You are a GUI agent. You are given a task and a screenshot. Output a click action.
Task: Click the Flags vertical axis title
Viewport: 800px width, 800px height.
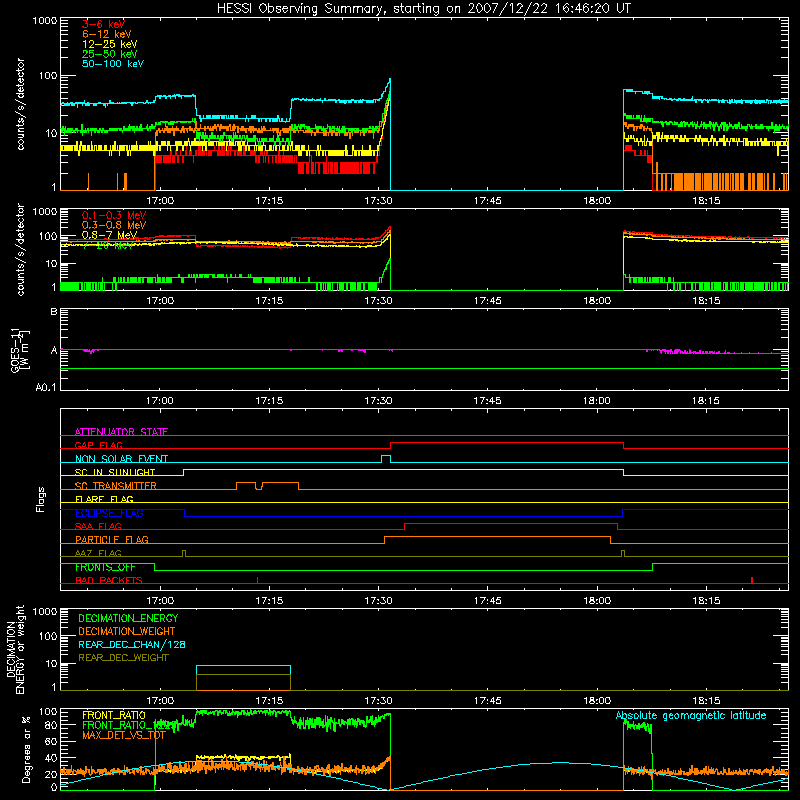(x=41, y=499)
